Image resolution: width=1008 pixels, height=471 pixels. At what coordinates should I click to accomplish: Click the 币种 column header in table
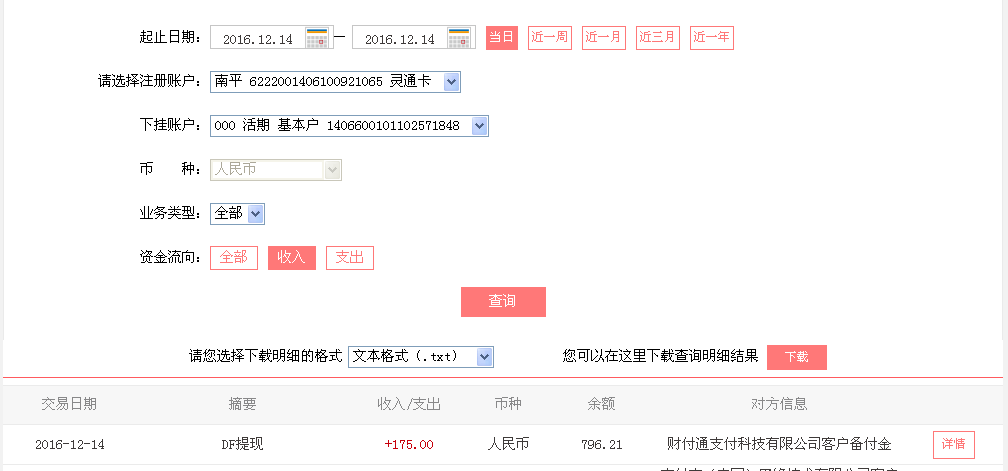[508, 404]
